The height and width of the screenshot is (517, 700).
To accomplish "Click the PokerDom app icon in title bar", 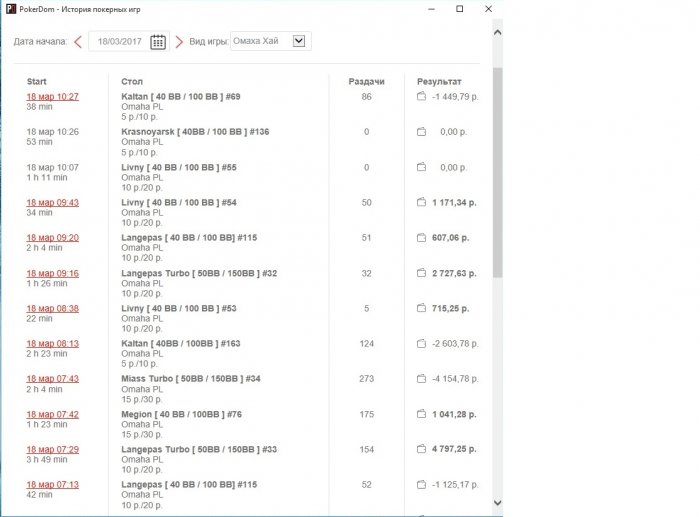I will click(x=10, y=9).
